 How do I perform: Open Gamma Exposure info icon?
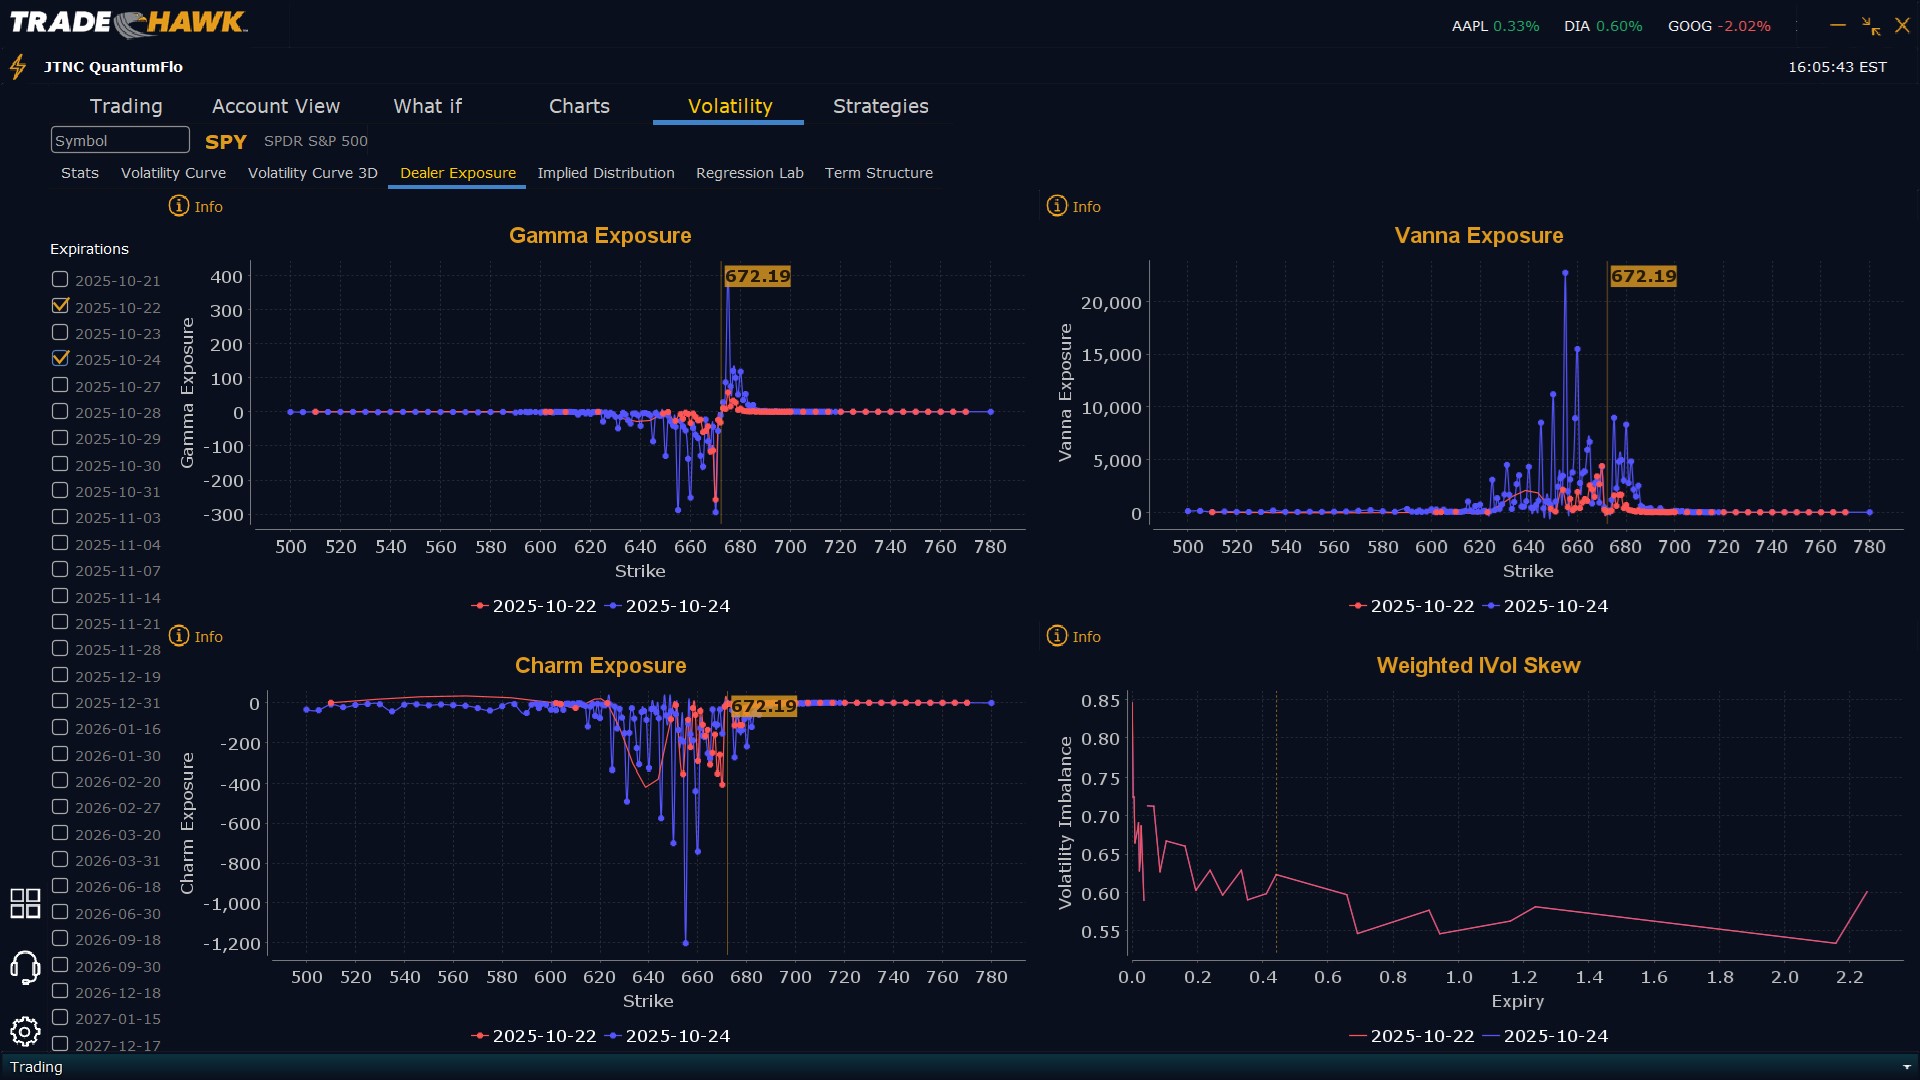pyautogui.click(x=179, y=206)
